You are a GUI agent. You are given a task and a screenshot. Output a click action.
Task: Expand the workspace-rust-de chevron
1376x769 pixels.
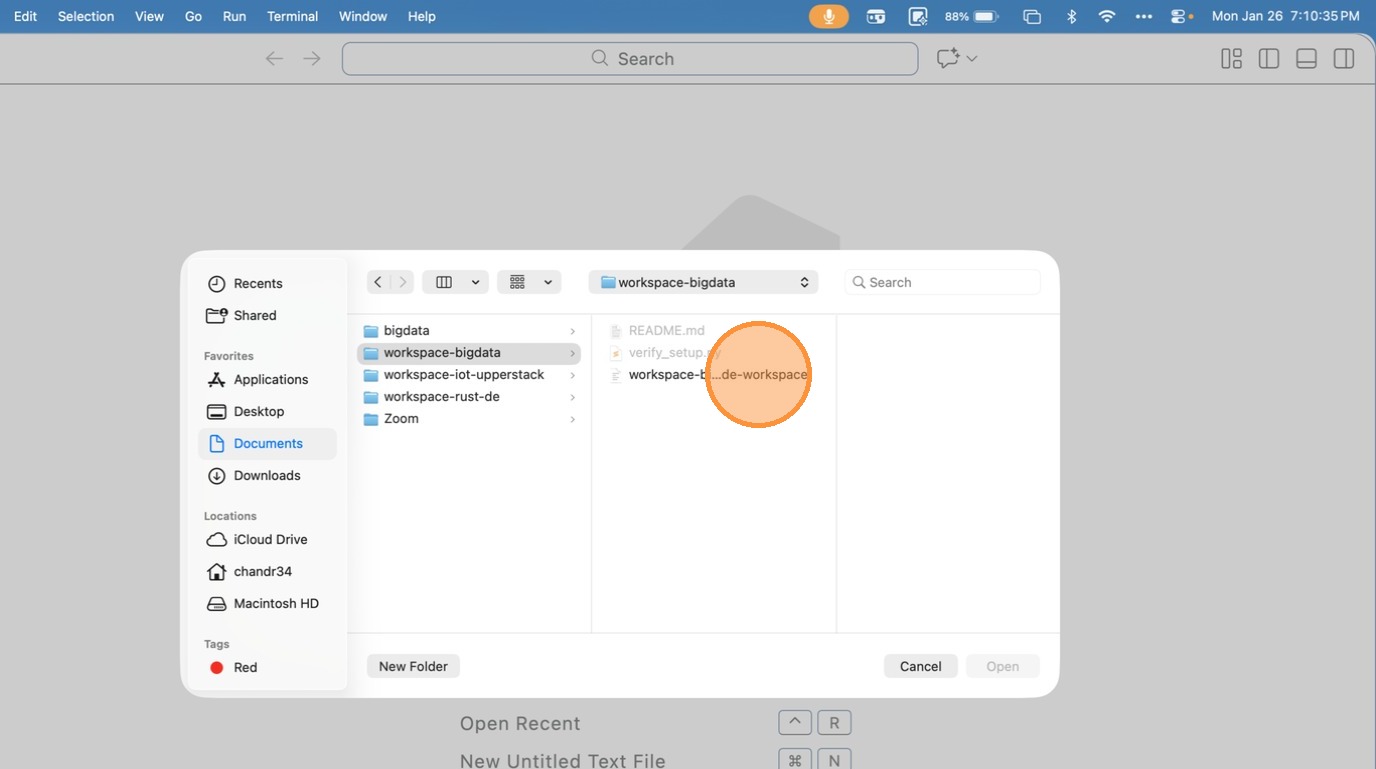point(572,397)
